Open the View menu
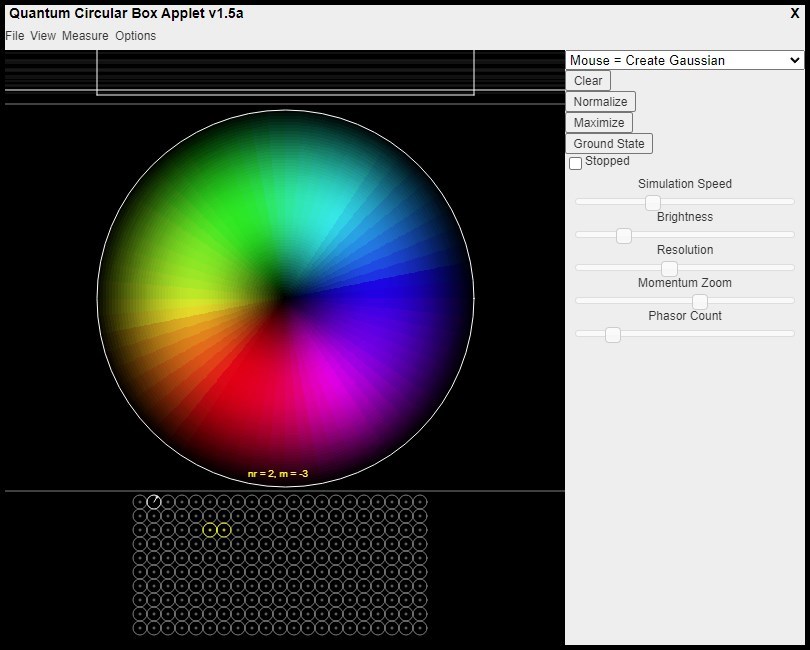The image size is (810, 650). pos(43,36)
